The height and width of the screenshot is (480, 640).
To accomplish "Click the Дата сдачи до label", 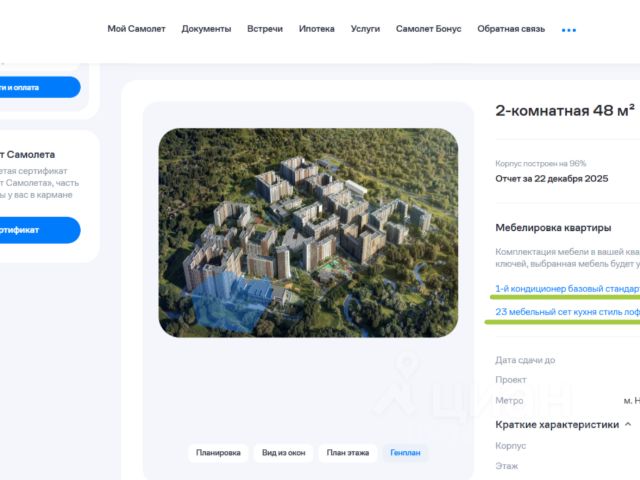I will [x=525, y=360].
